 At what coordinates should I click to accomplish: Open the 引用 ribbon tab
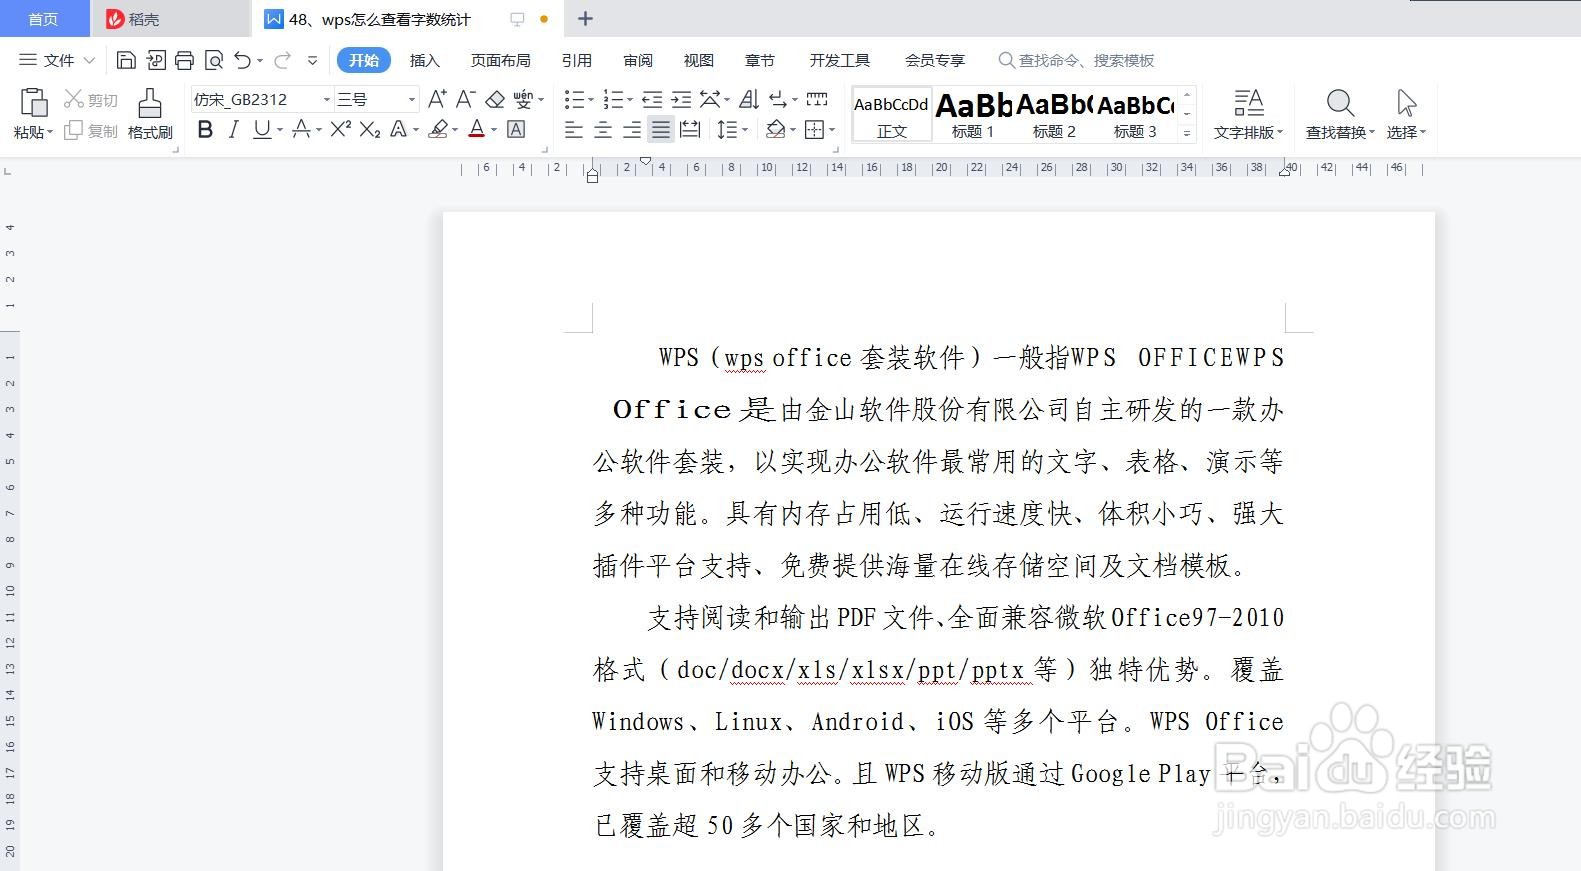pos(576,60)
